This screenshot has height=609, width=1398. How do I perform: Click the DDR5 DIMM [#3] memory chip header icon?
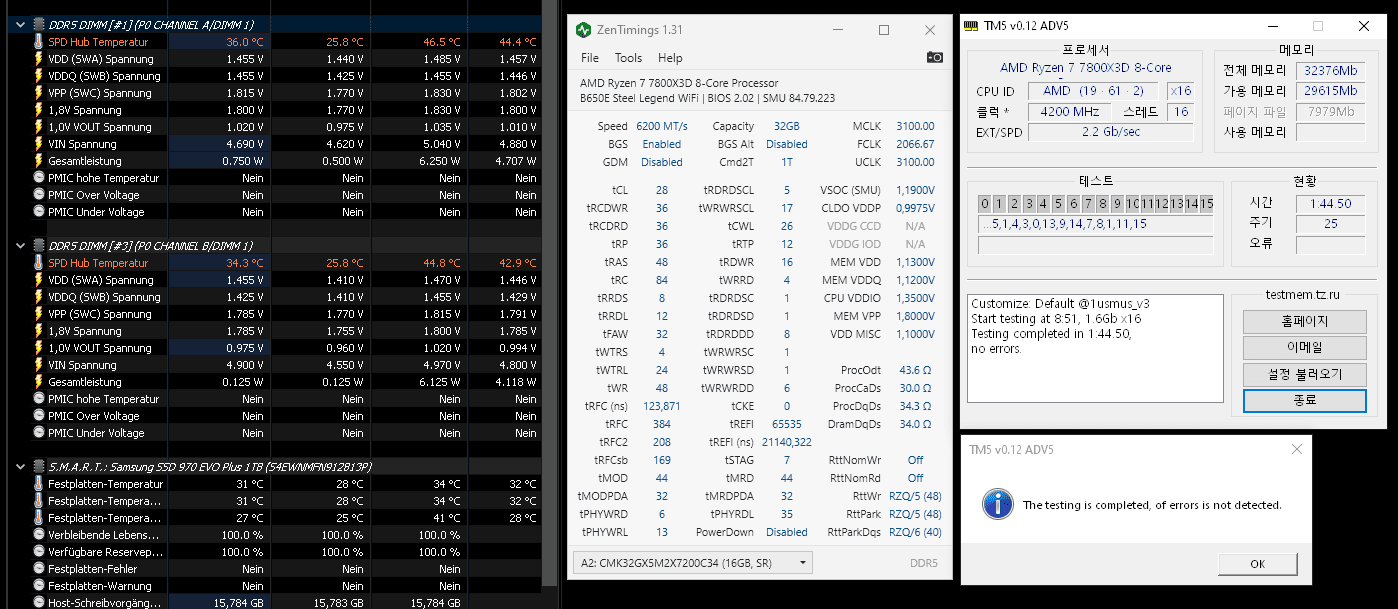pos(39,246)
